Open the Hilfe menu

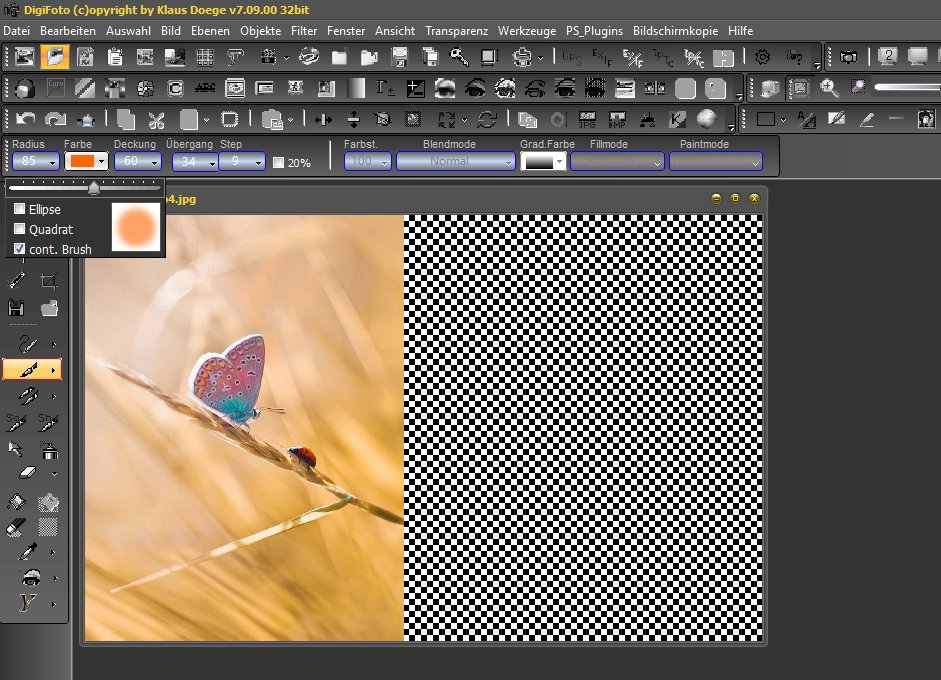(x=741, y=31)
